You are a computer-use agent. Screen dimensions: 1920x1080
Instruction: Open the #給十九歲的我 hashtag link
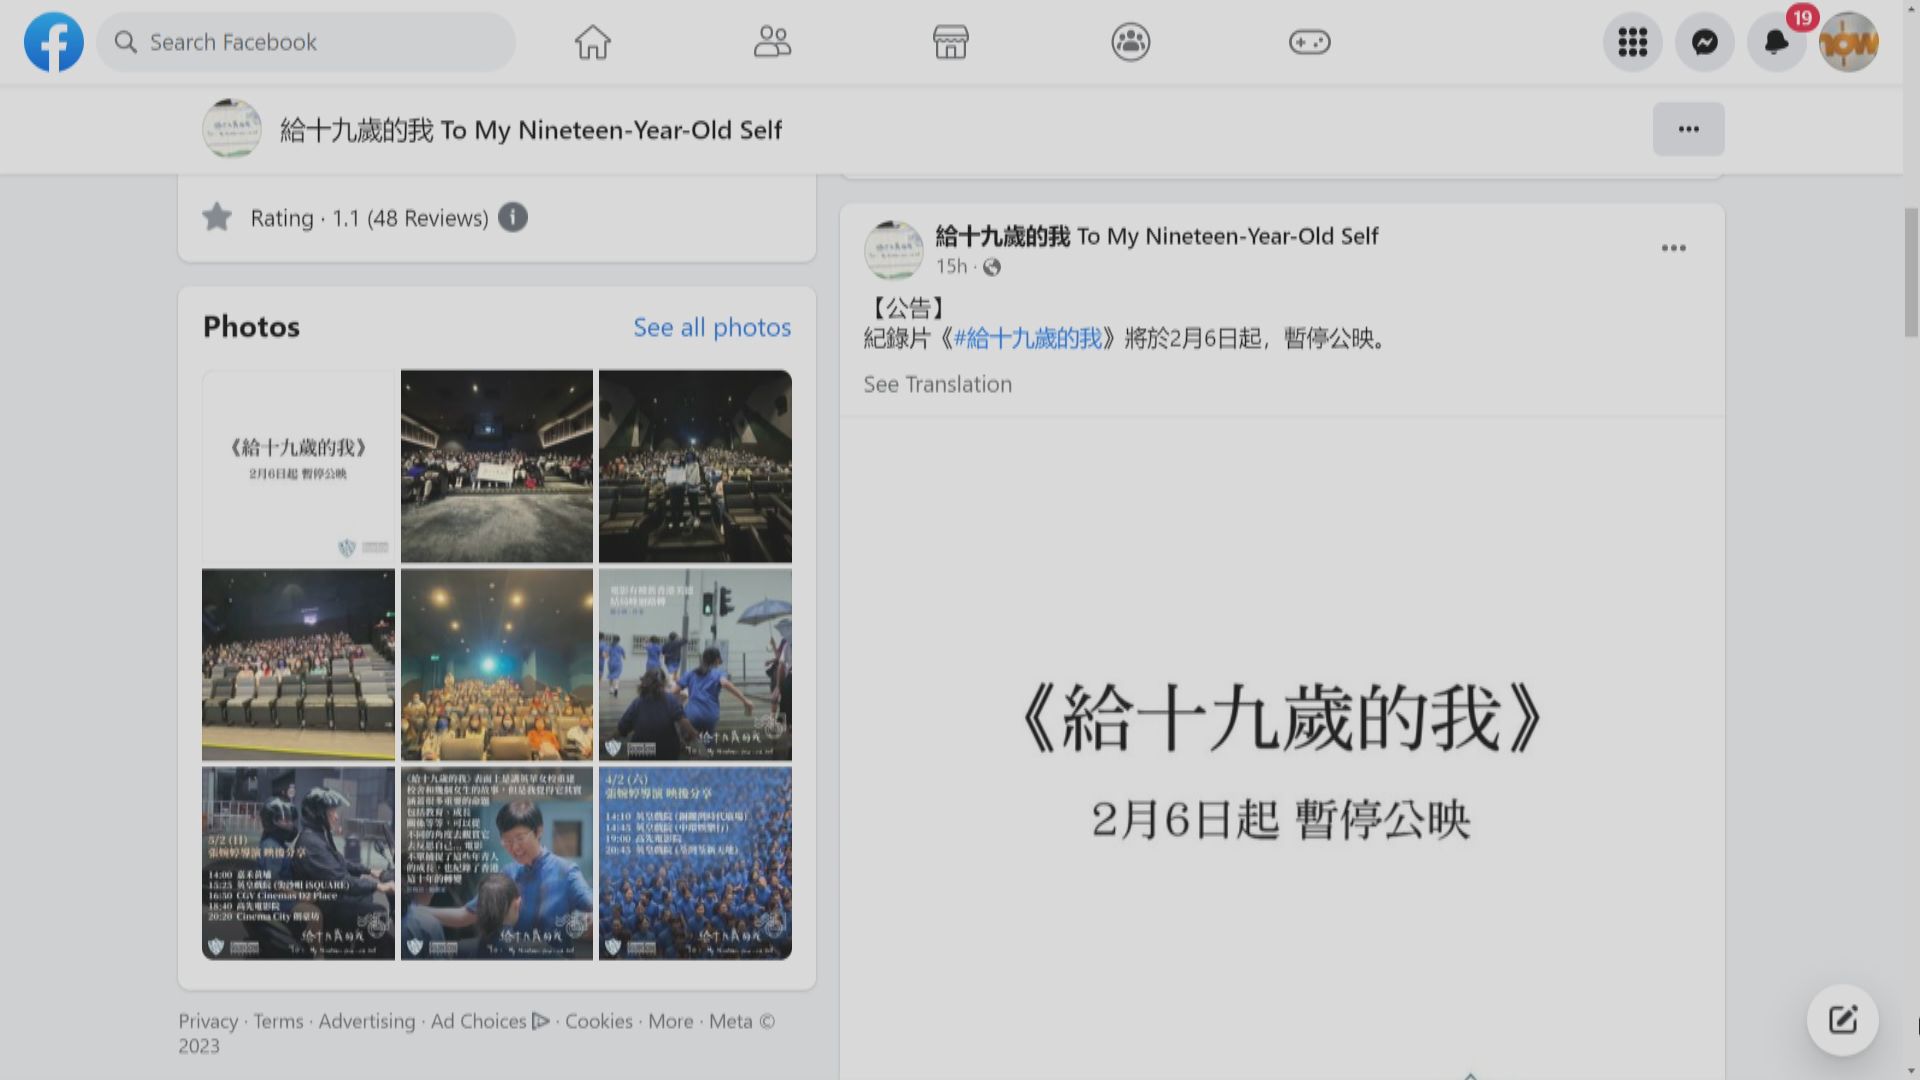1029,339
